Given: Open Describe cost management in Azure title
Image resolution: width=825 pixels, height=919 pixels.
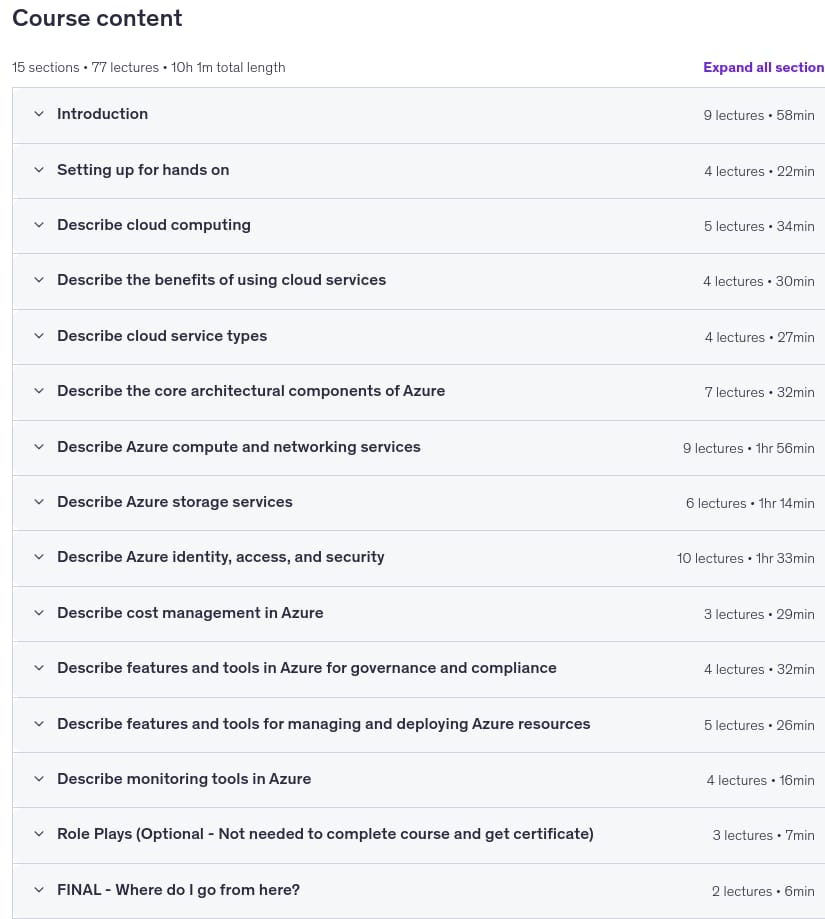Looking at the screenshot, I should coord(190,613).
